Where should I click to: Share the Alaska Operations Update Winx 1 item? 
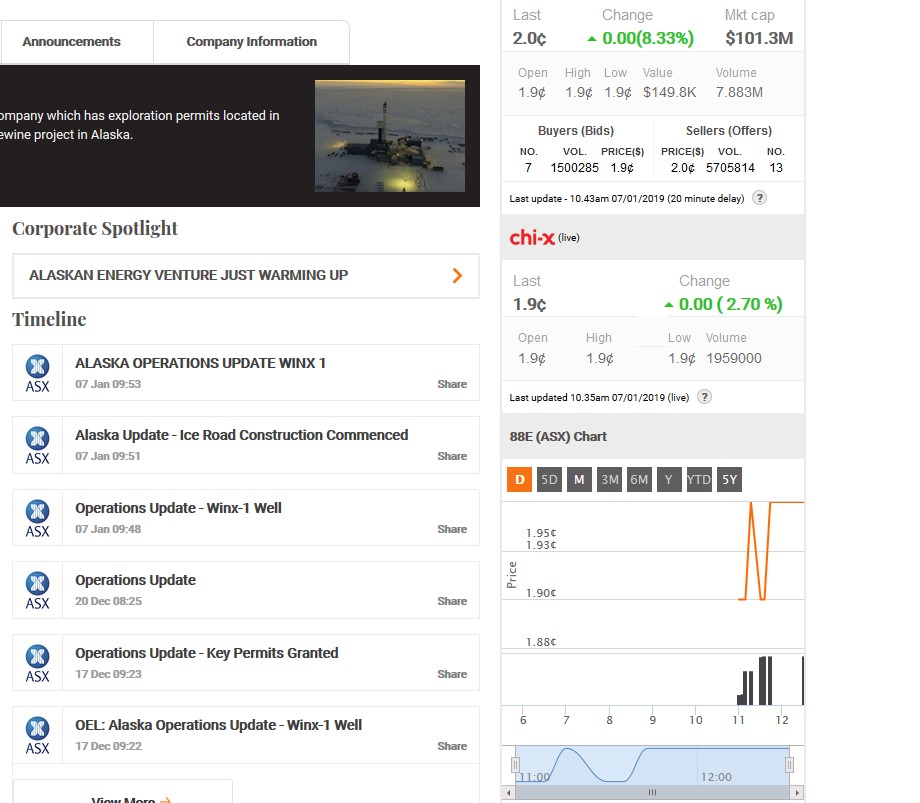pyautogui.click(x=452, y=384)
